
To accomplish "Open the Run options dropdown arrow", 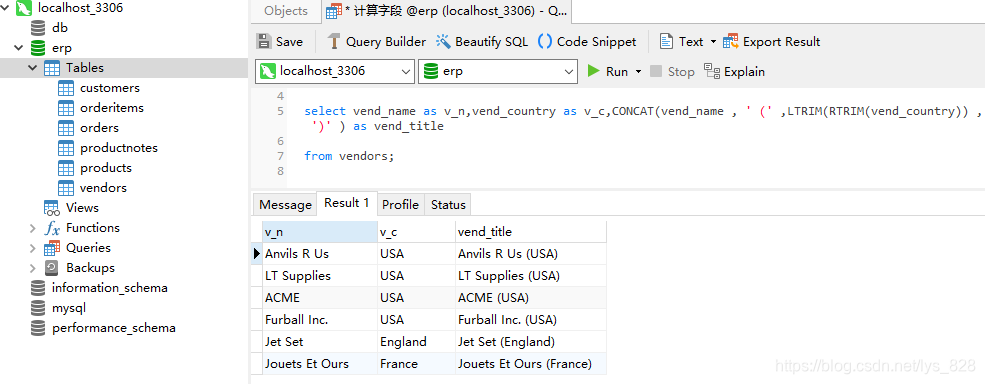I will pos(639,72).
